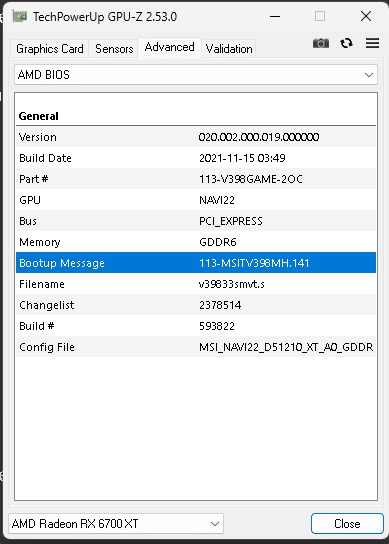389x544 pixels.
Task: Open the Validation tab
Action: [x=229, y=49]
